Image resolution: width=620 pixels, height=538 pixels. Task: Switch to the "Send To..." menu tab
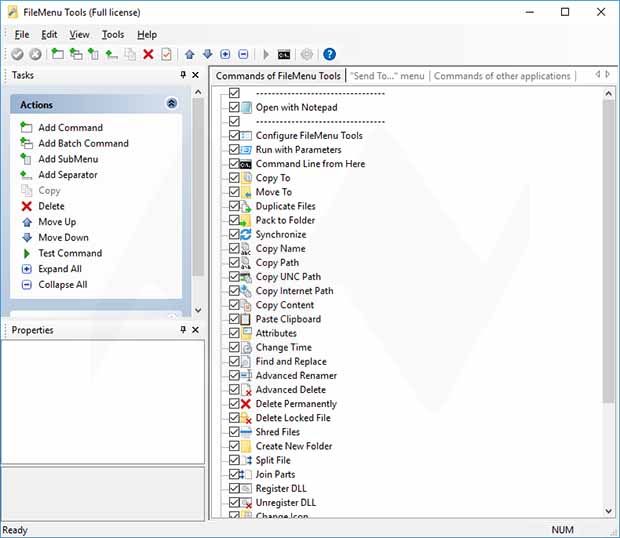(387, 76)
